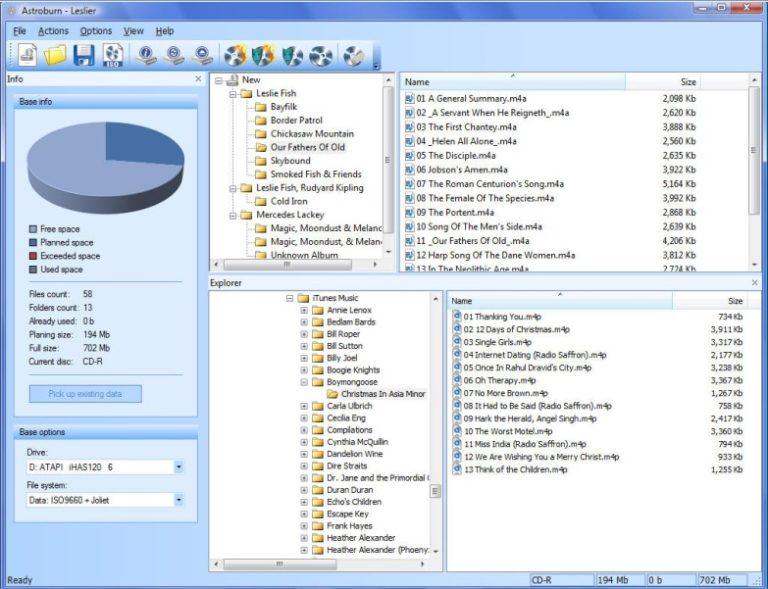The image size is (768, 589).
Task: Collapse the Leslie Fish tree node
Action: point(233,93)
